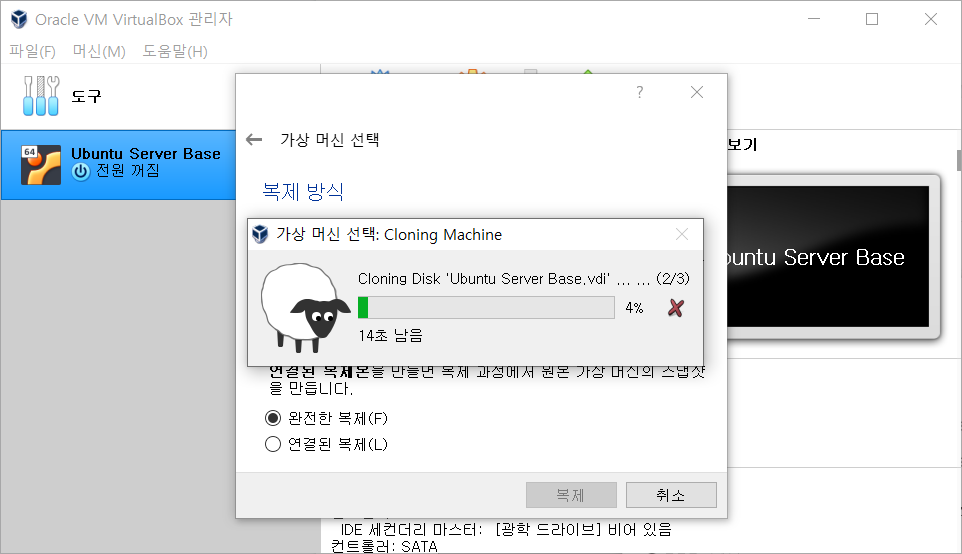Screen dimensions: 962x554
Task: Click the 4% progress percentage text
Action: coord(634,307)
